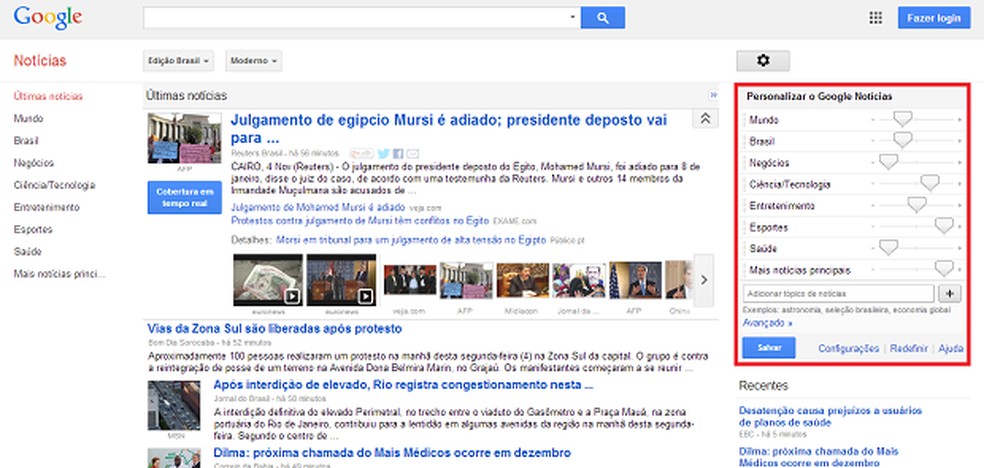Open the MSN traffic photo thumbnail
The width and height of the screenshot is (984, 468).
tap(174, 405)
